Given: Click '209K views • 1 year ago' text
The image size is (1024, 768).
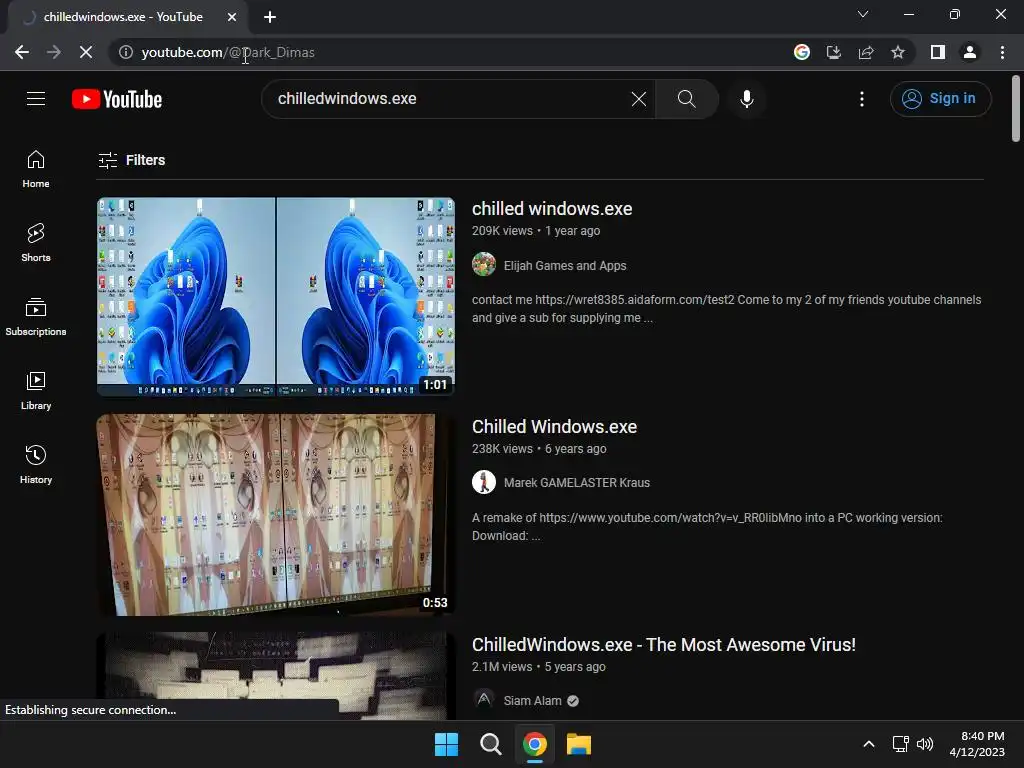Looking at the screenshot, I should (536, 231).
